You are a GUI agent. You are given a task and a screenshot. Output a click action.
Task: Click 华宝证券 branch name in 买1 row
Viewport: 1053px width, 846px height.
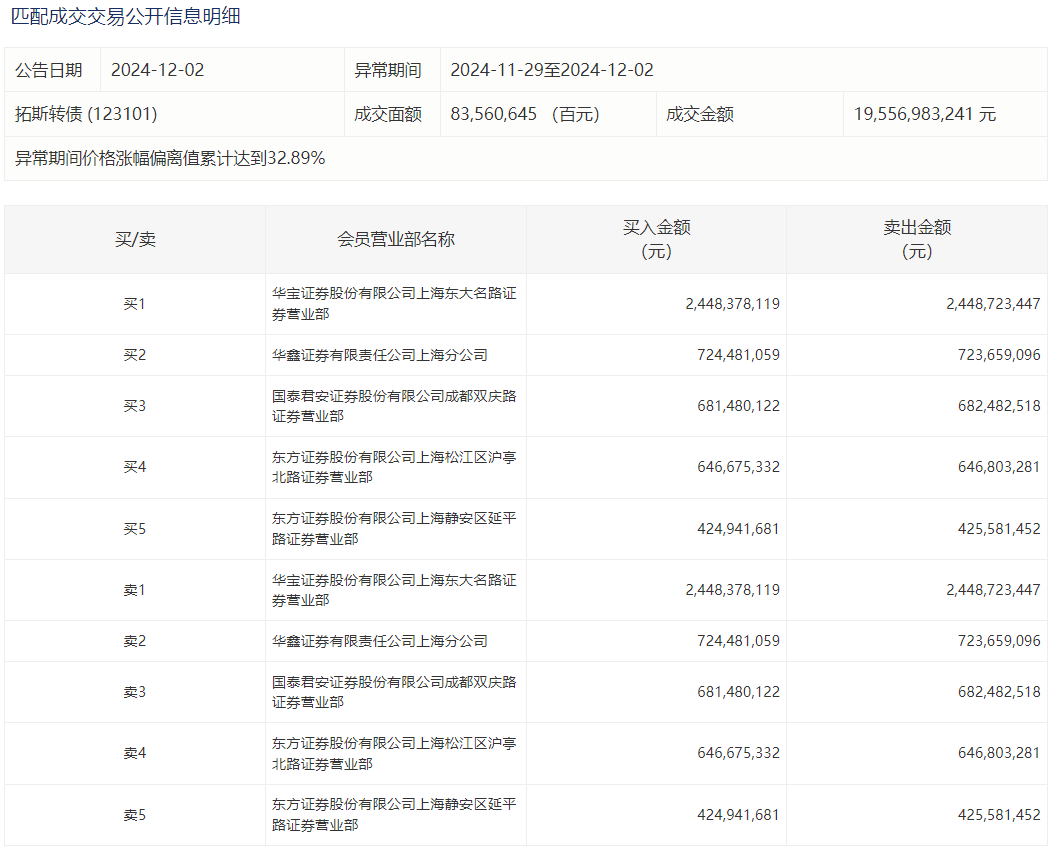coord(394,303)
